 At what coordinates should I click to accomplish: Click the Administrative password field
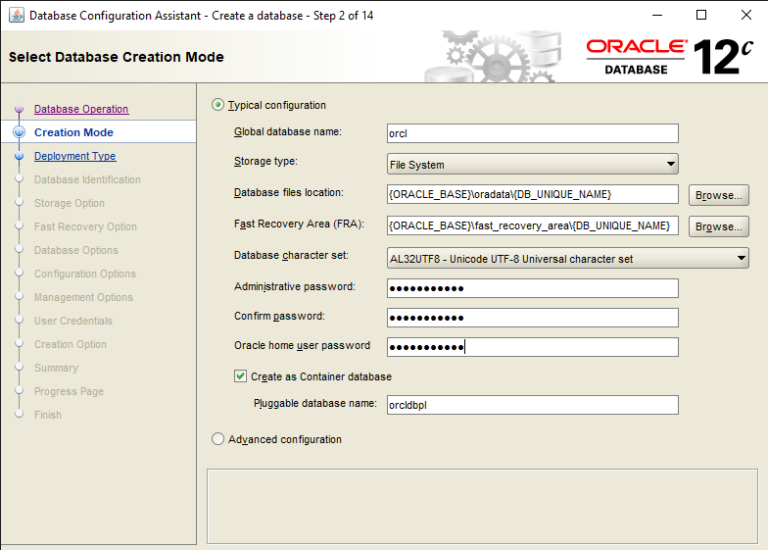pyautogui.click(x=532, y=288)
